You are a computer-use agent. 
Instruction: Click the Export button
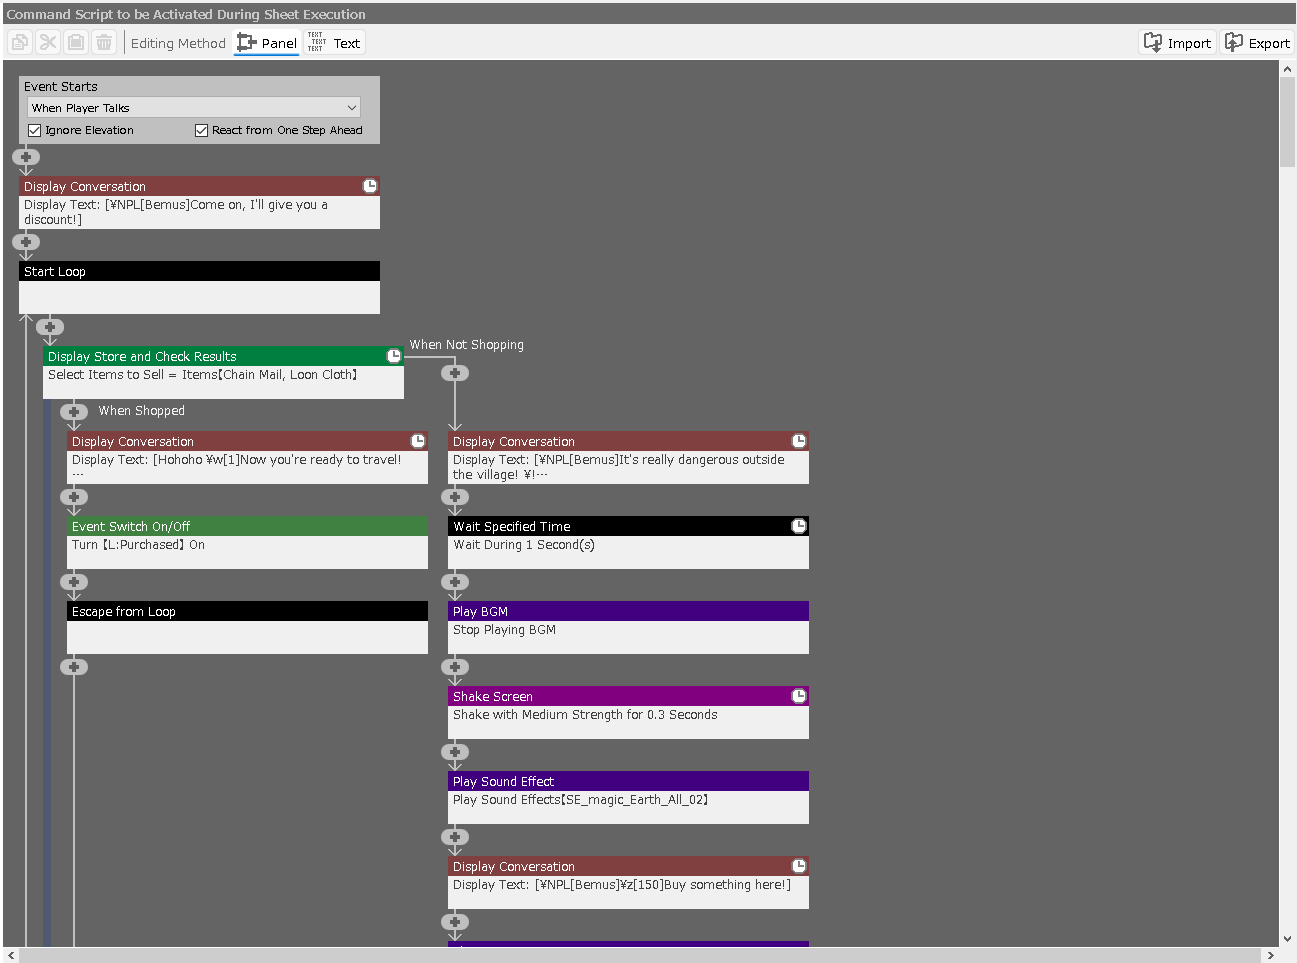(x=1258, y=43)
